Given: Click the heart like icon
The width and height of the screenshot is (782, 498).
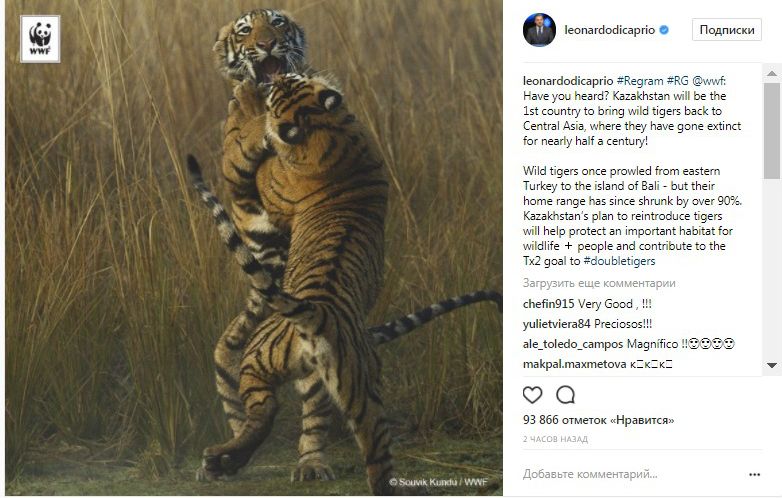Looking at the screenshot, I should pyautogui.click(x=533, y=394).
